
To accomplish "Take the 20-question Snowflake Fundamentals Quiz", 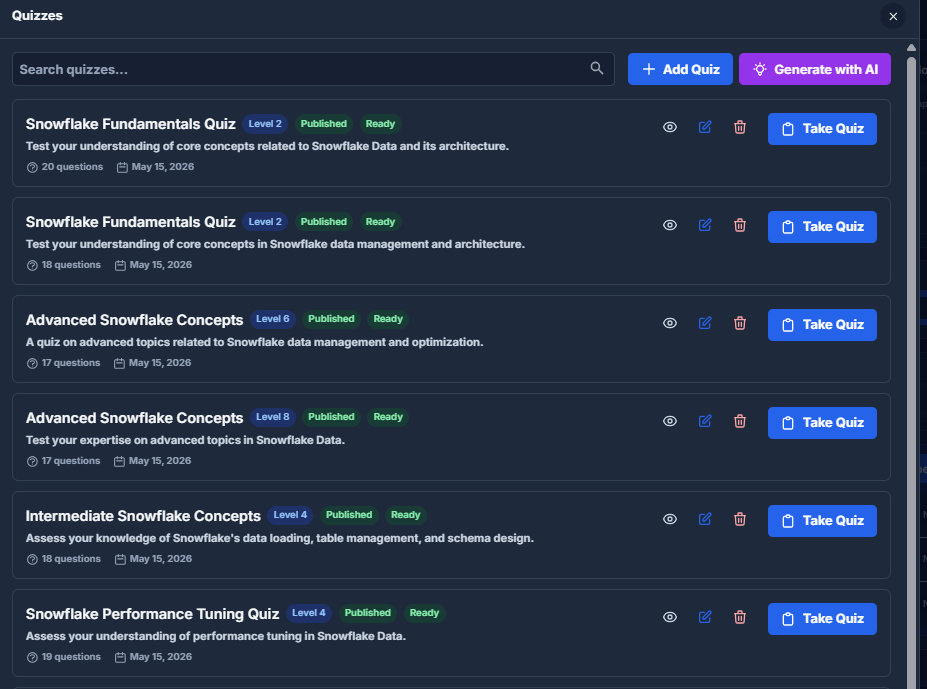I will point(822,129).
